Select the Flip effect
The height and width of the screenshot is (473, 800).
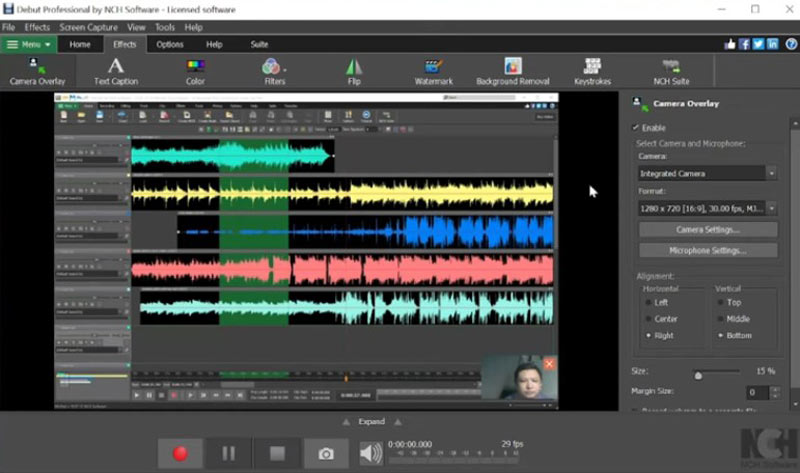click(x=354, y=72)
